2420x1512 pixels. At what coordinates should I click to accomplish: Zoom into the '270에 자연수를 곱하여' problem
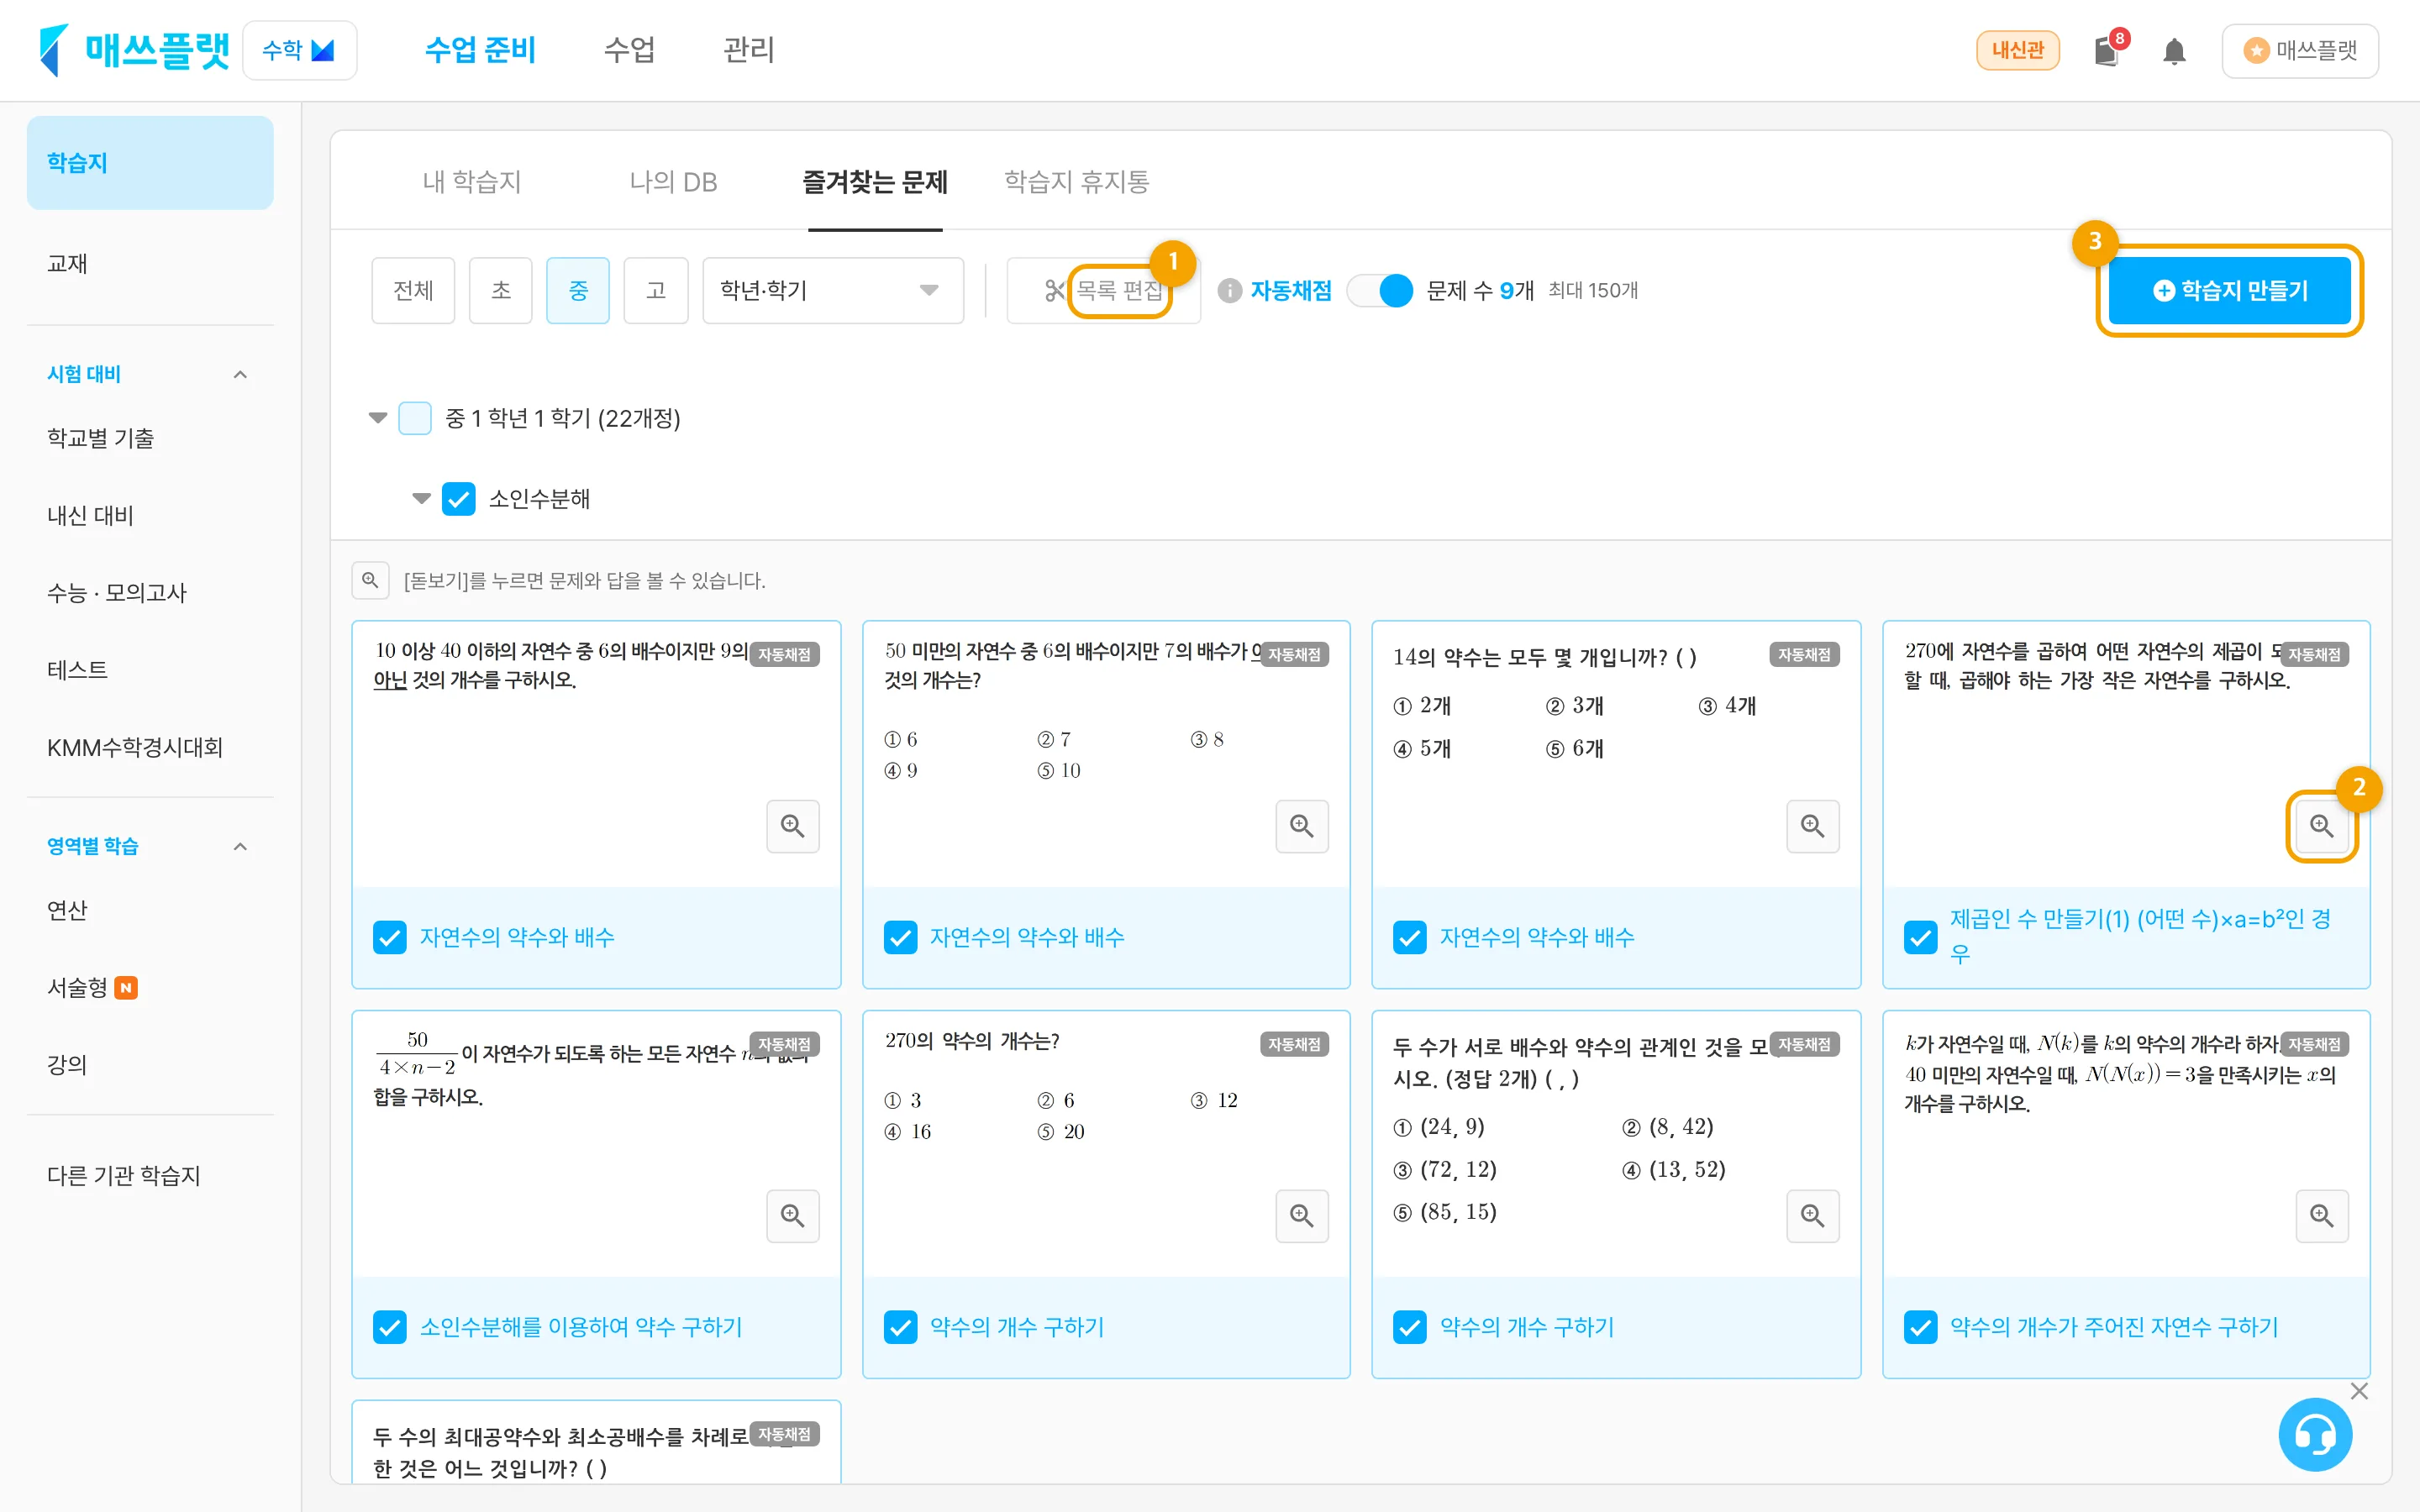tap(2321, 826)
